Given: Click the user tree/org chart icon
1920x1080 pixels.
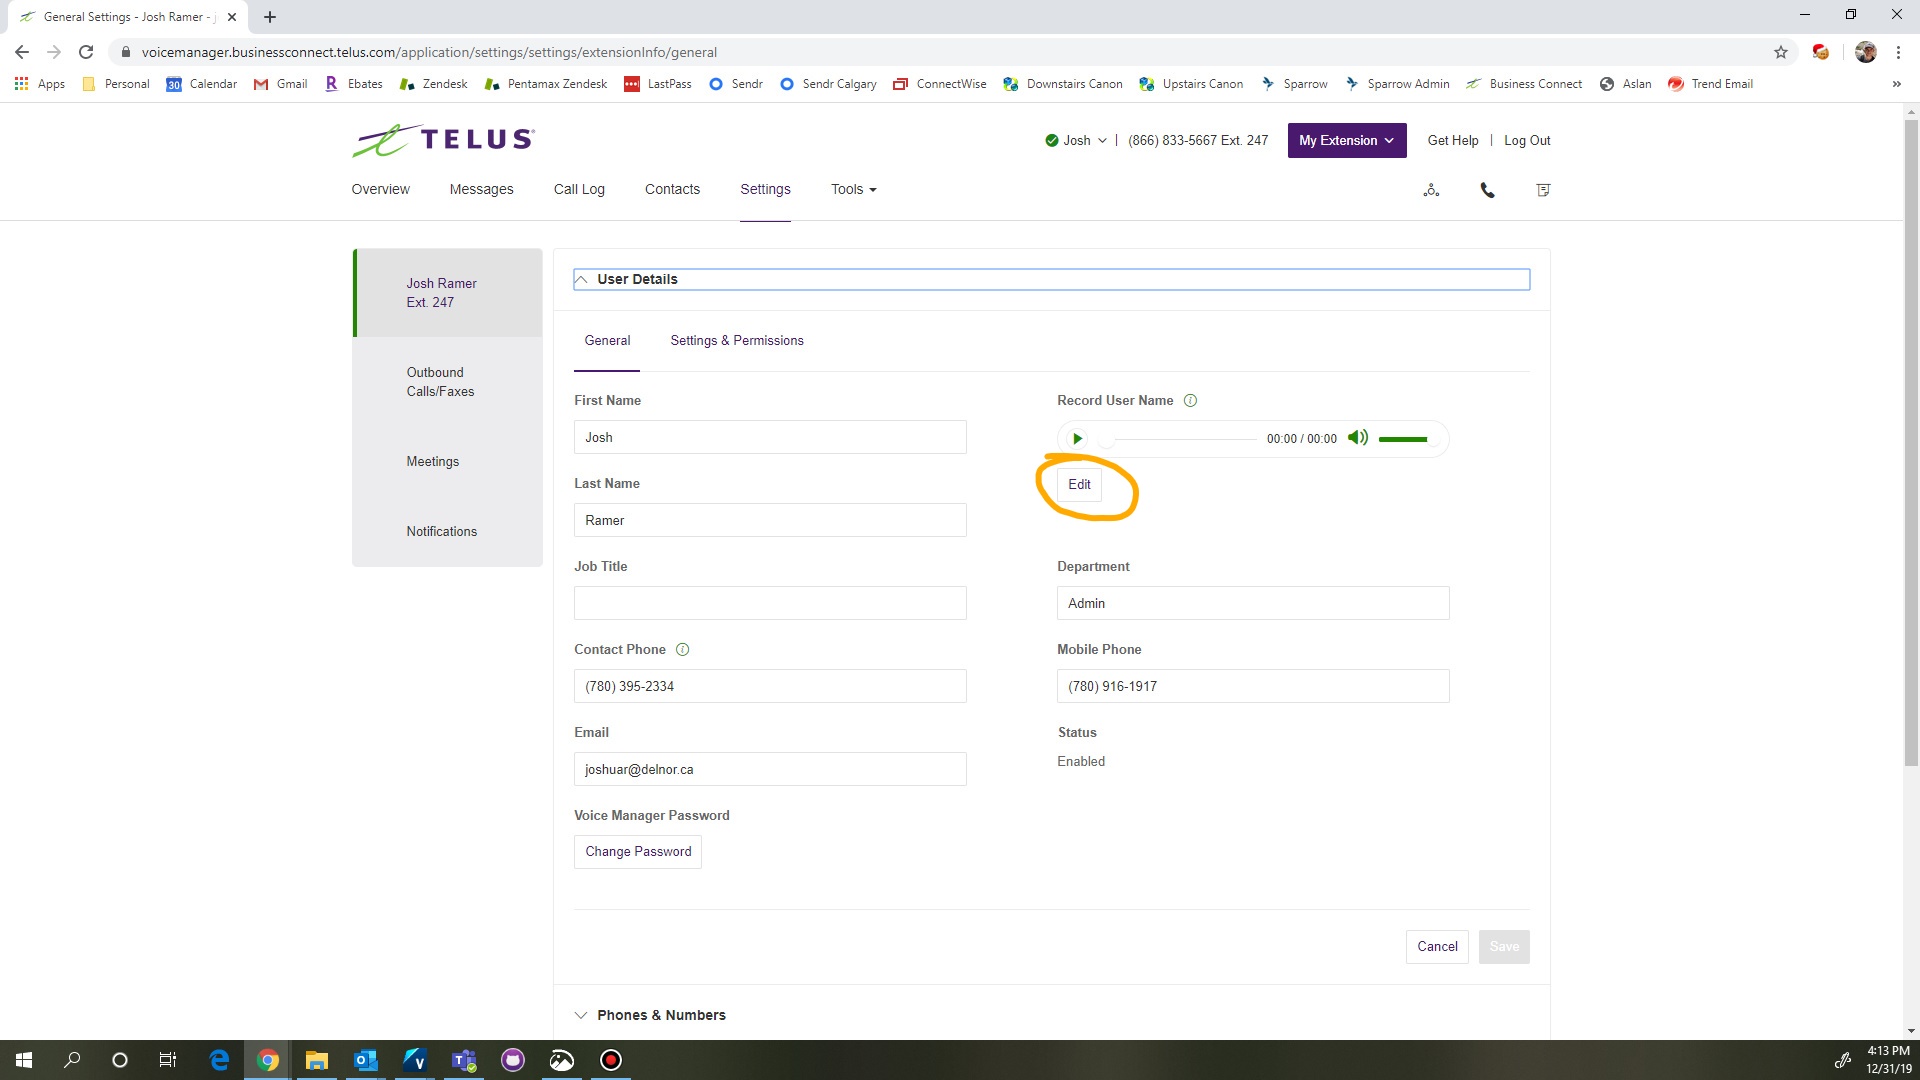Looking at the screenshot, I should coord(1431,190).
